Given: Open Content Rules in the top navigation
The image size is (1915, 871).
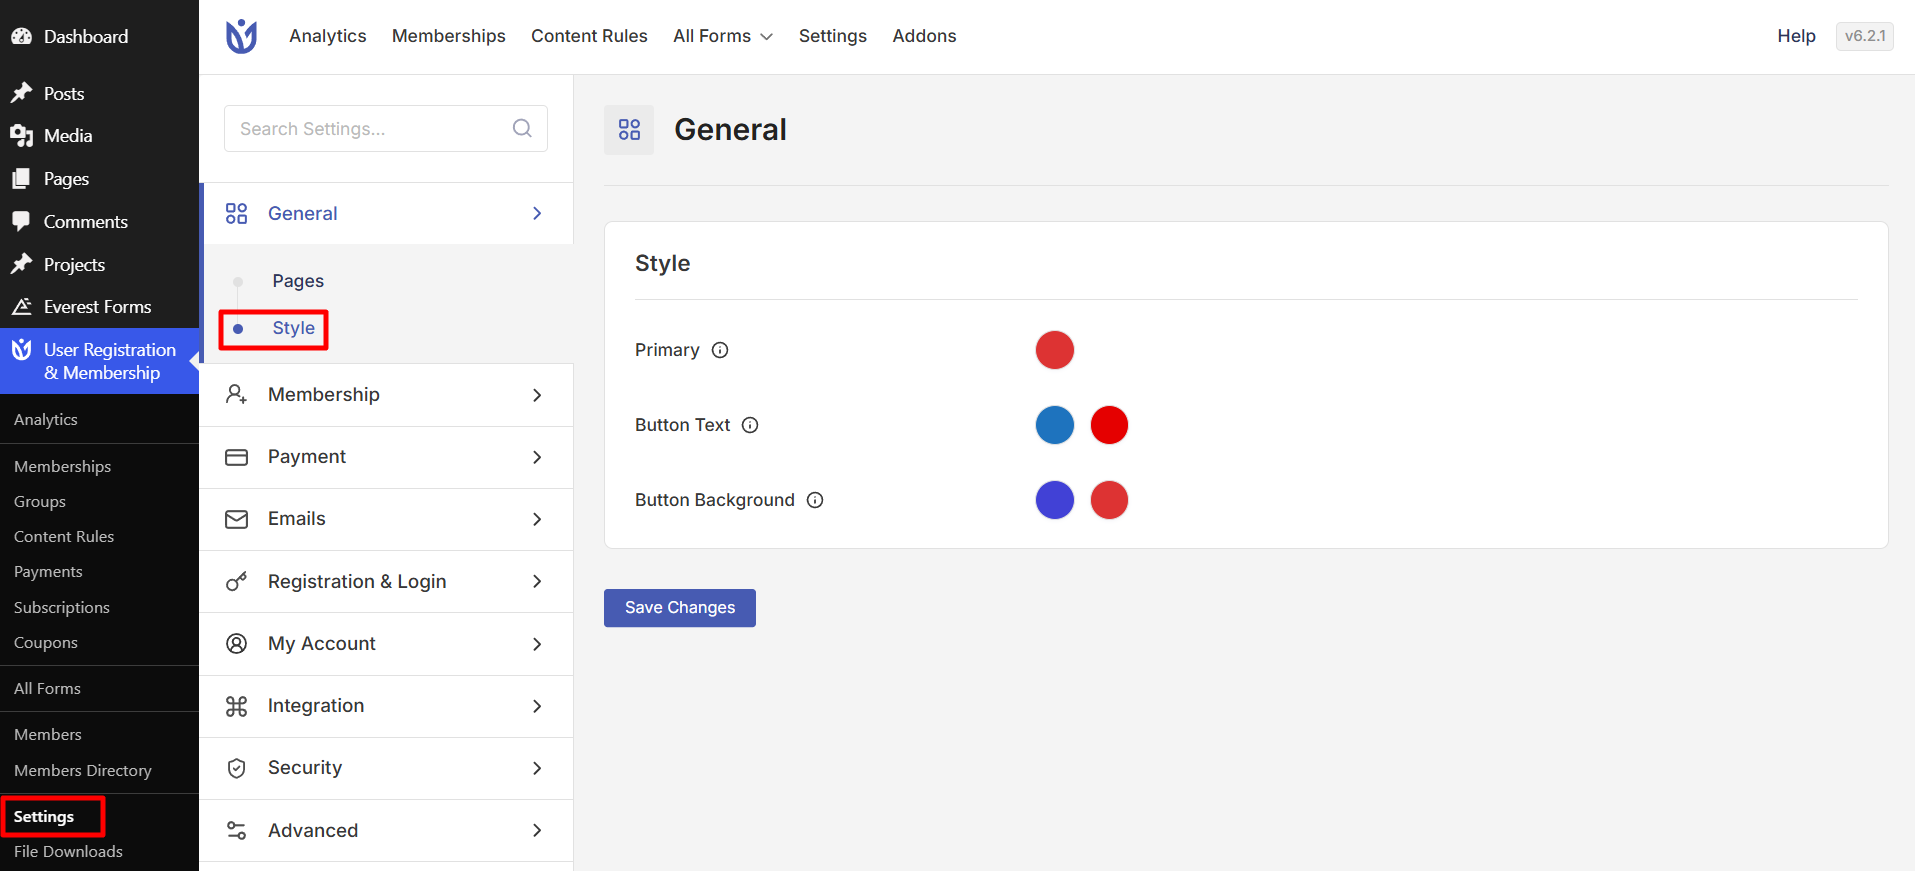Looking at the screenshot, I should pos(589,36).
